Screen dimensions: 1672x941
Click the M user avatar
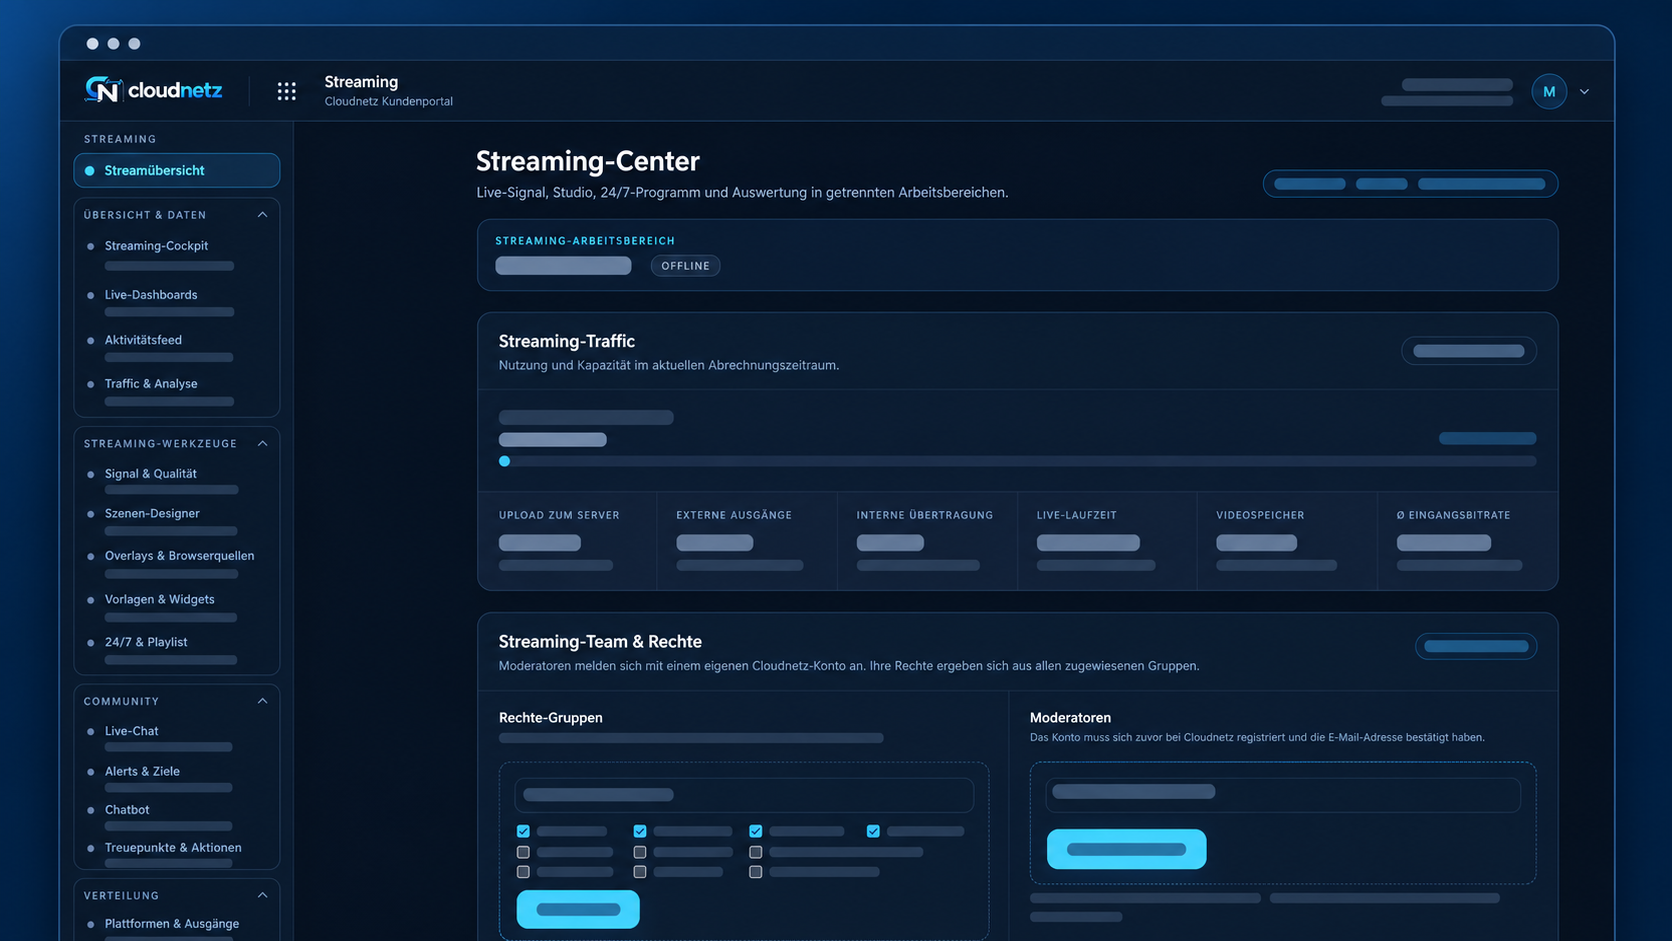1549,91
